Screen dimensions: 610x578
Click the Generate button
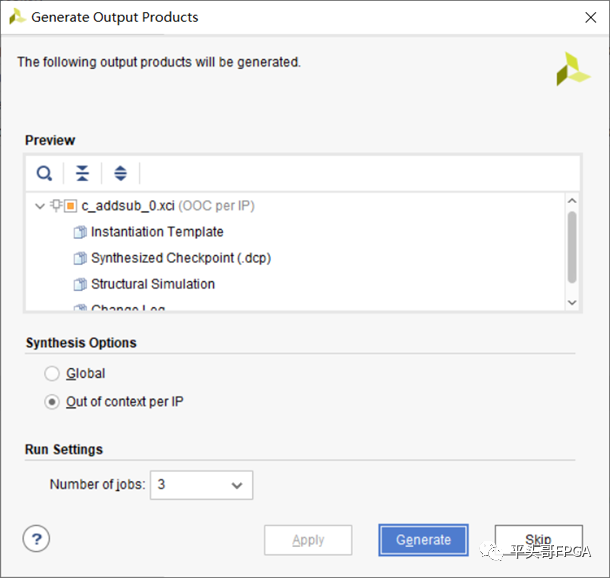pyautogui.click(x=423, y=540)
